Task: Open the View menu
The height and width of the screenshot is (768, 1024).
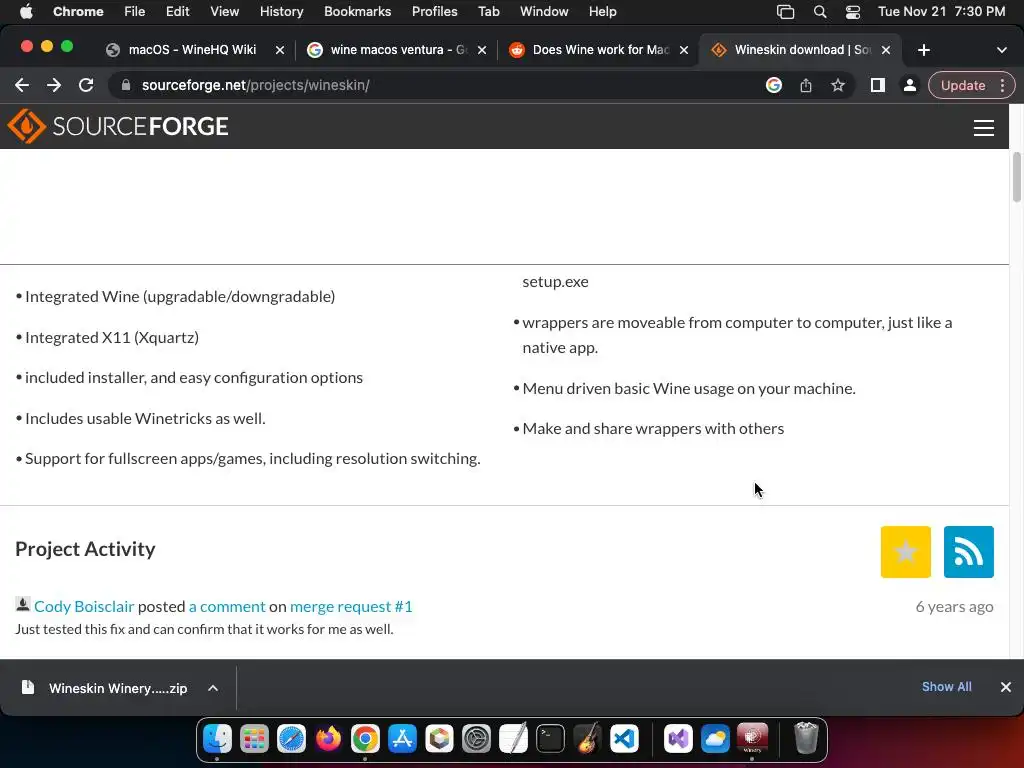Action: pyautogui.click(x=224, y=12)
